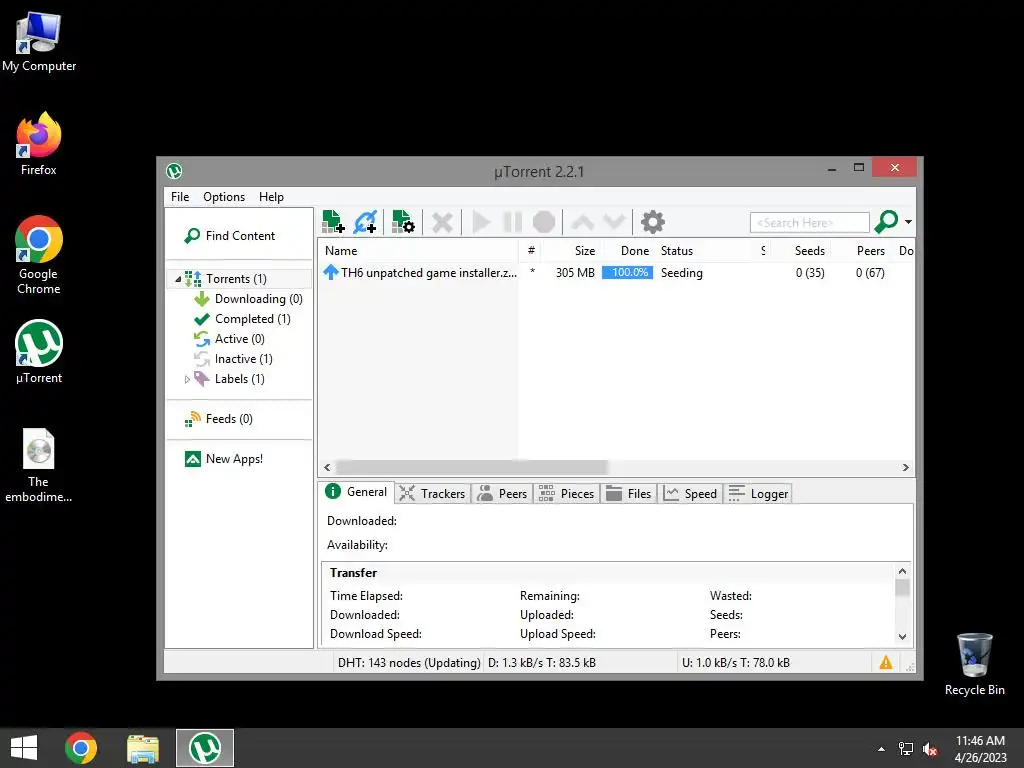Sort torrents by Status column header
This screenshot has height=768, width=1024.
coord(705,251)
